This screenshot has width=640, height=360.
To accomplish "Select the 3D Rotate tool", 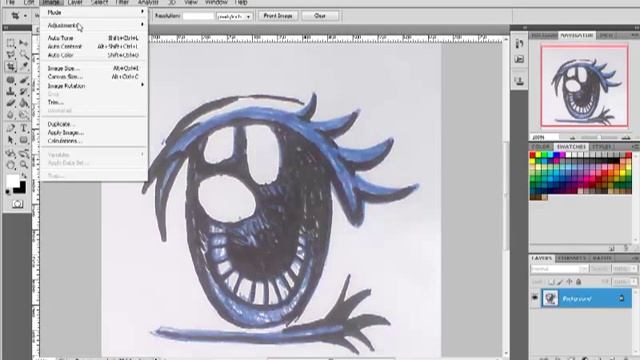I will 11,153.
